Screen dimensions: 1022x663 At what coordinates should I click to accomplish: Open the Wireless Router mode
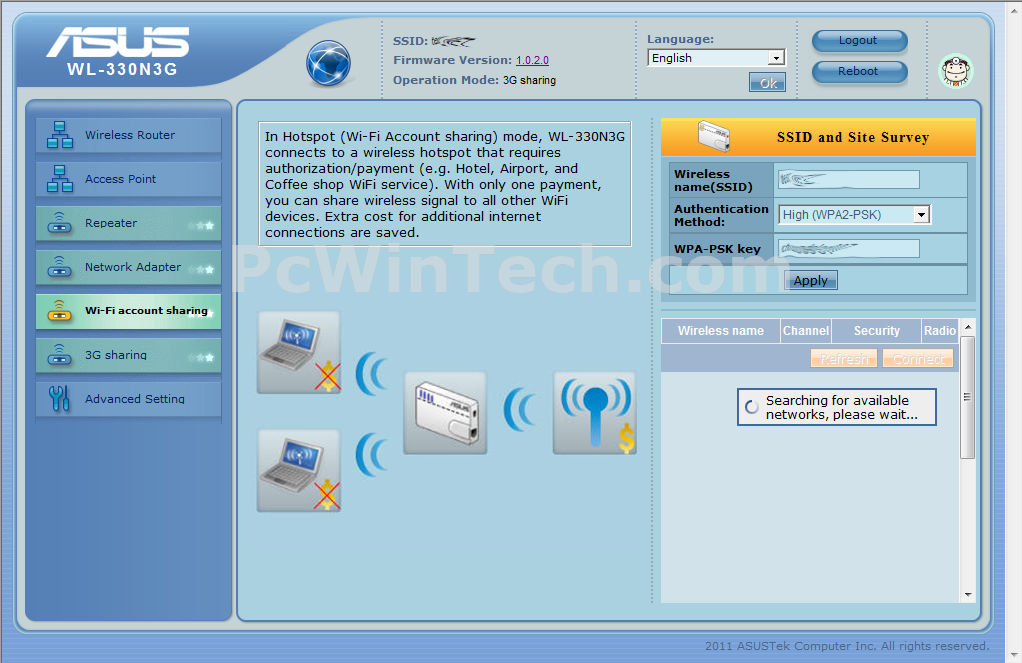pyautogui.click(x=128, y=135)
